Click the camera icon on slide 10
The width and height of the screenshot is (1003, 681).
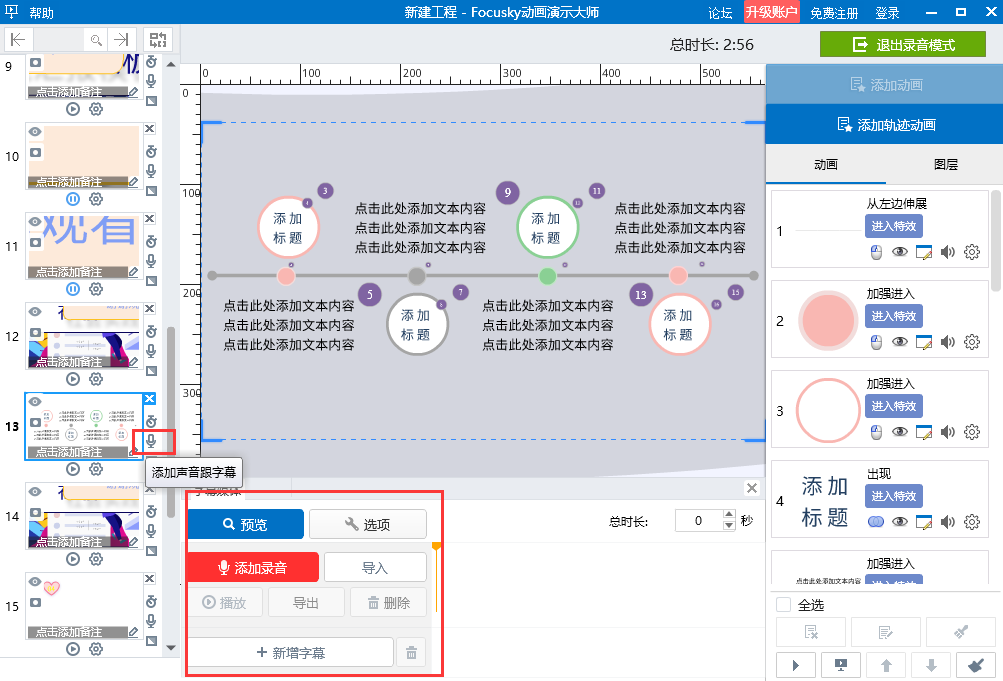coord(36,153)
